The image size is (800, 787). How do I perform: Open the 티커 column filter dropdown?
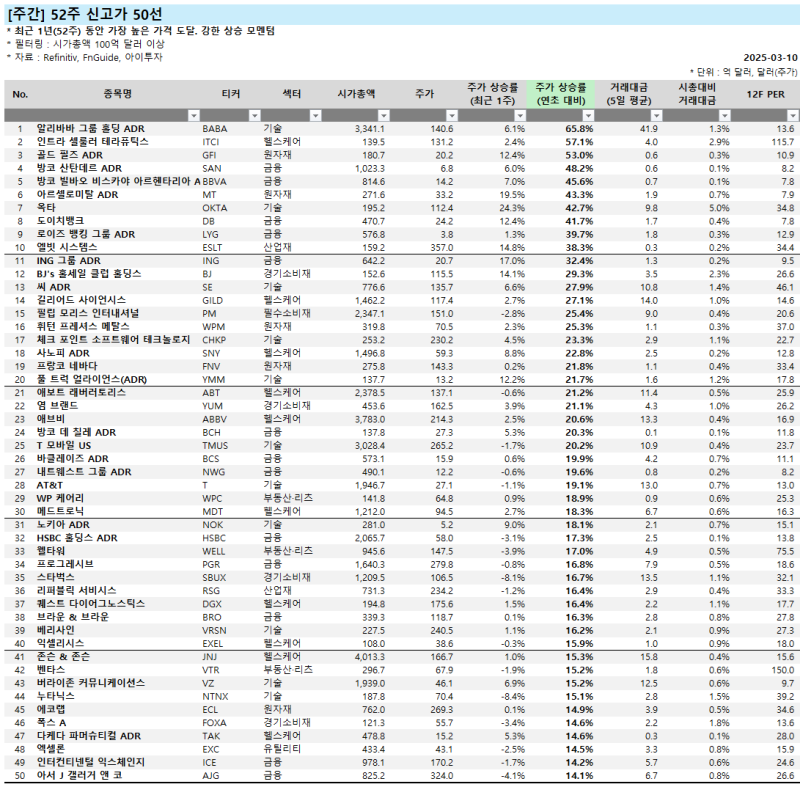point(255,115)
